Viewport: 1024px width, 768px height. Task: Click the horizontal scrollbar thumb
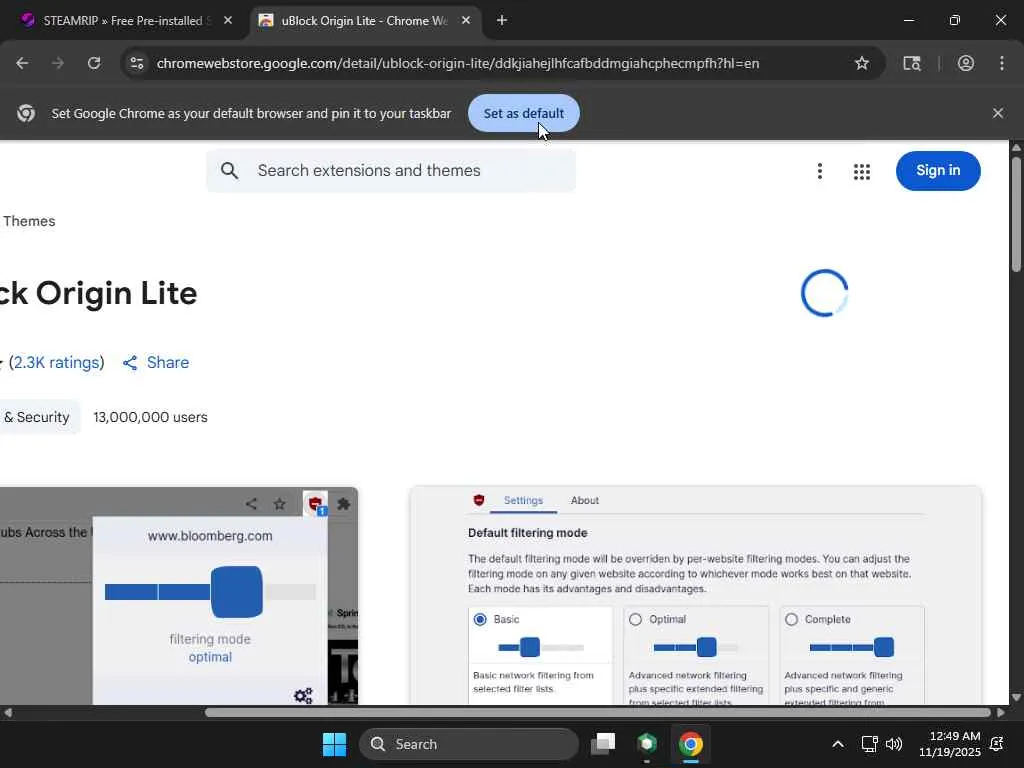(x=598, y=712)
